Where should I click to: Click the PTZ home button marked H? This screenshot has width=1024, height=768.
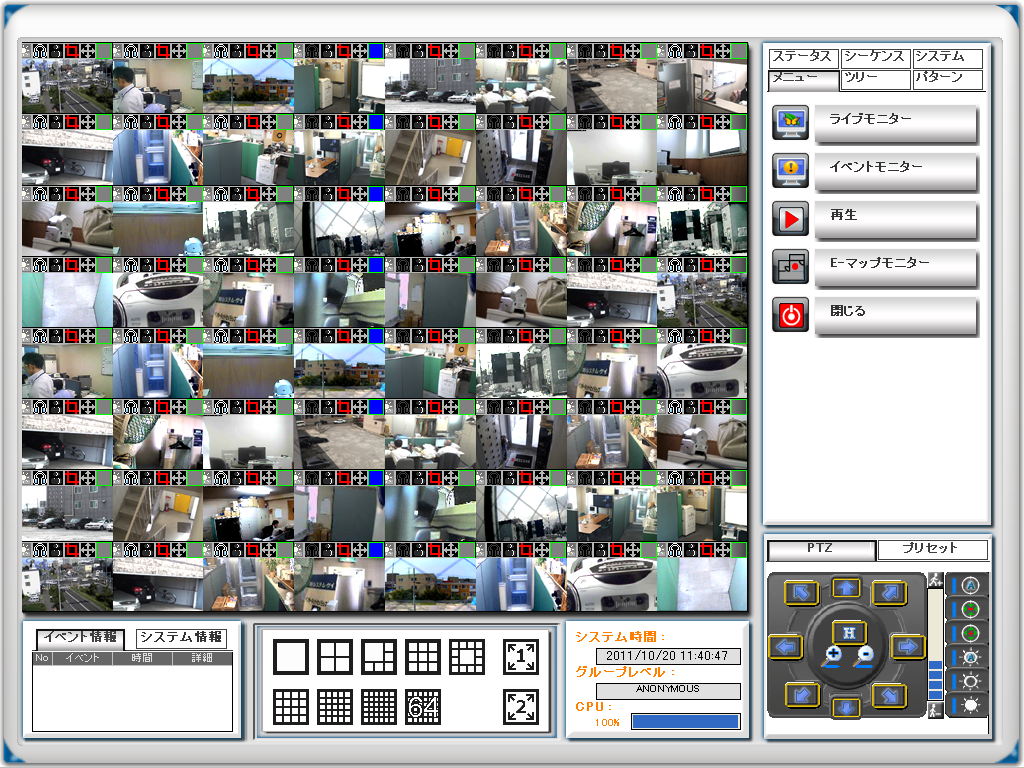click(x=848, y=632)
